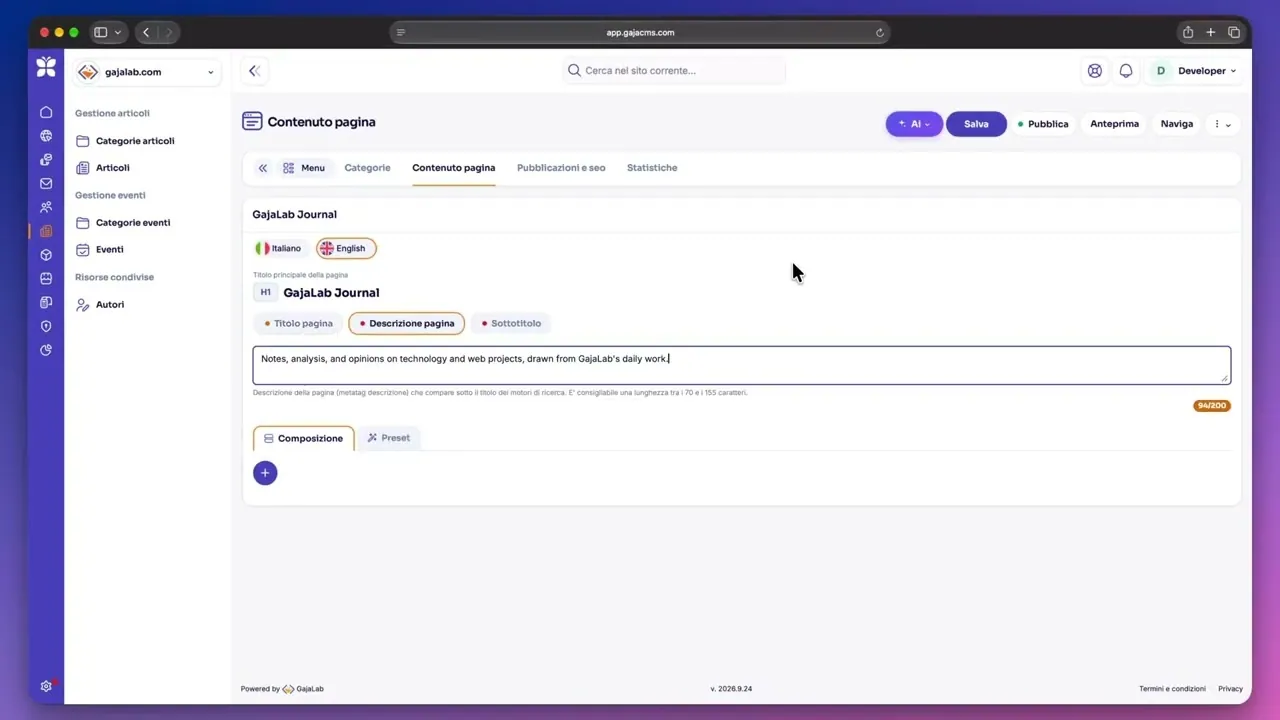
Task: Open Eventi in the side menu
Action: (x=100, y=250)
